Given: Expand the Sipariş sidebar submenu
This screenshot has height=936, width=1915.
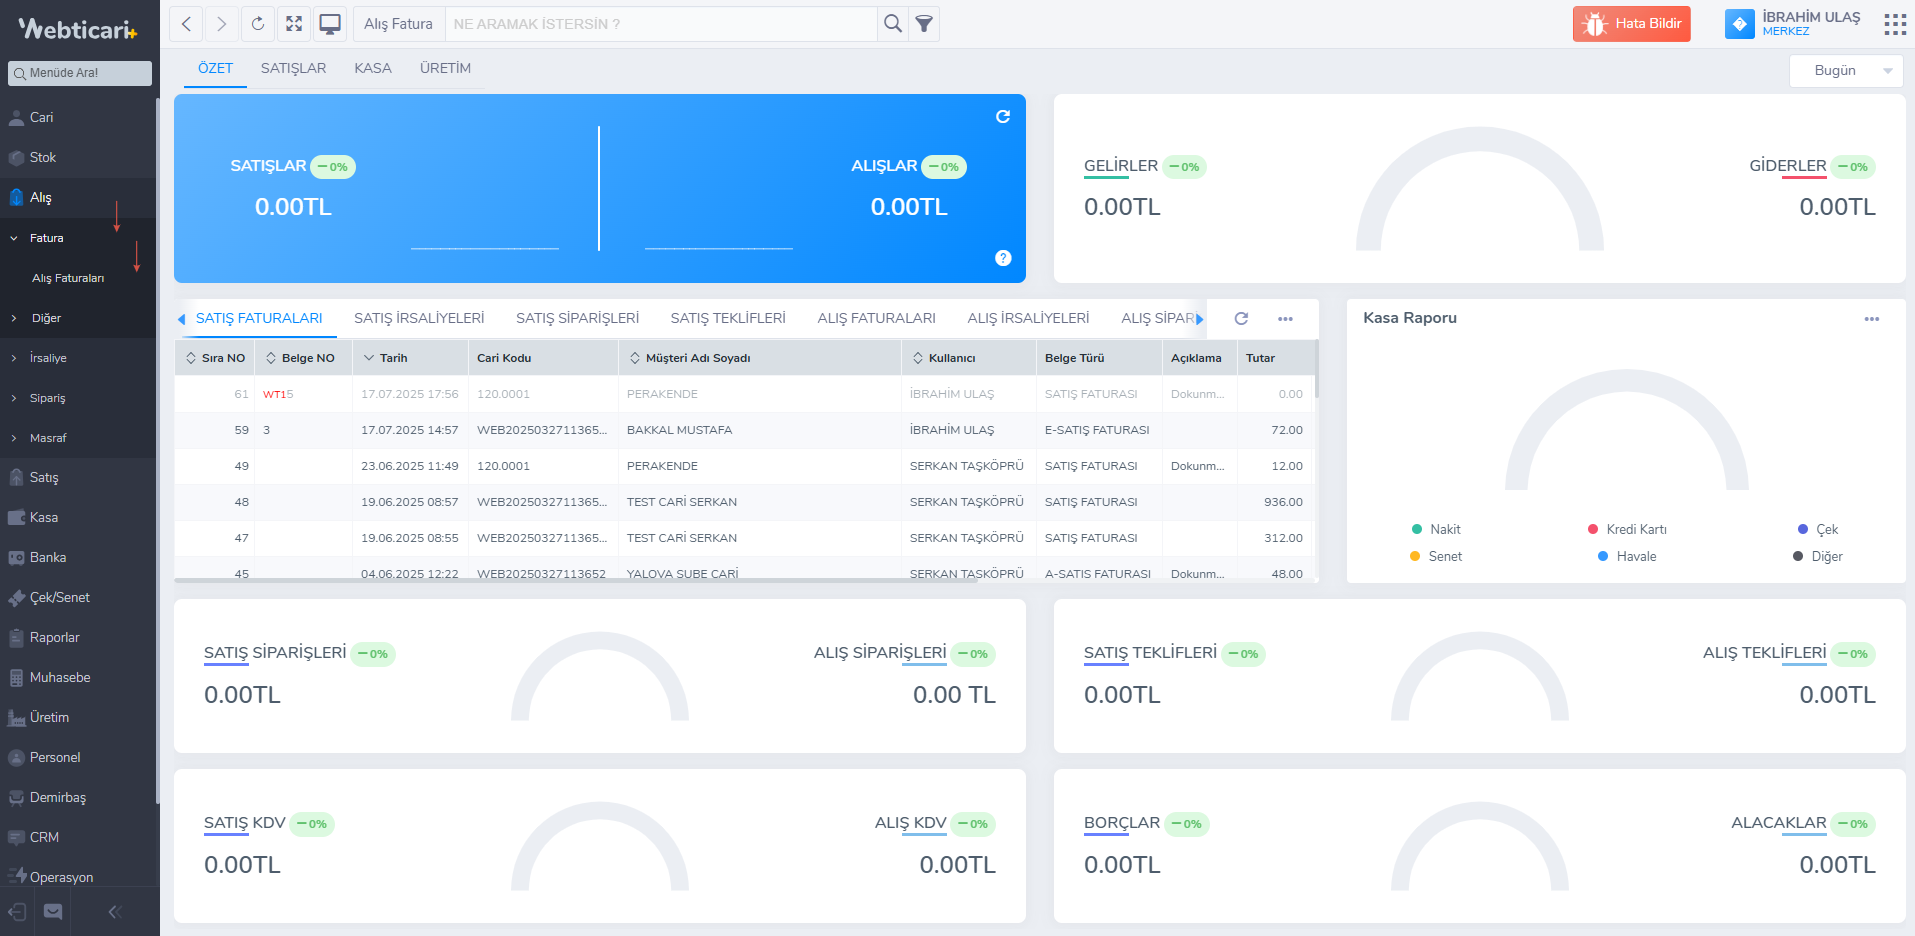Looking at the screenshot, I should tap(47, 398).
